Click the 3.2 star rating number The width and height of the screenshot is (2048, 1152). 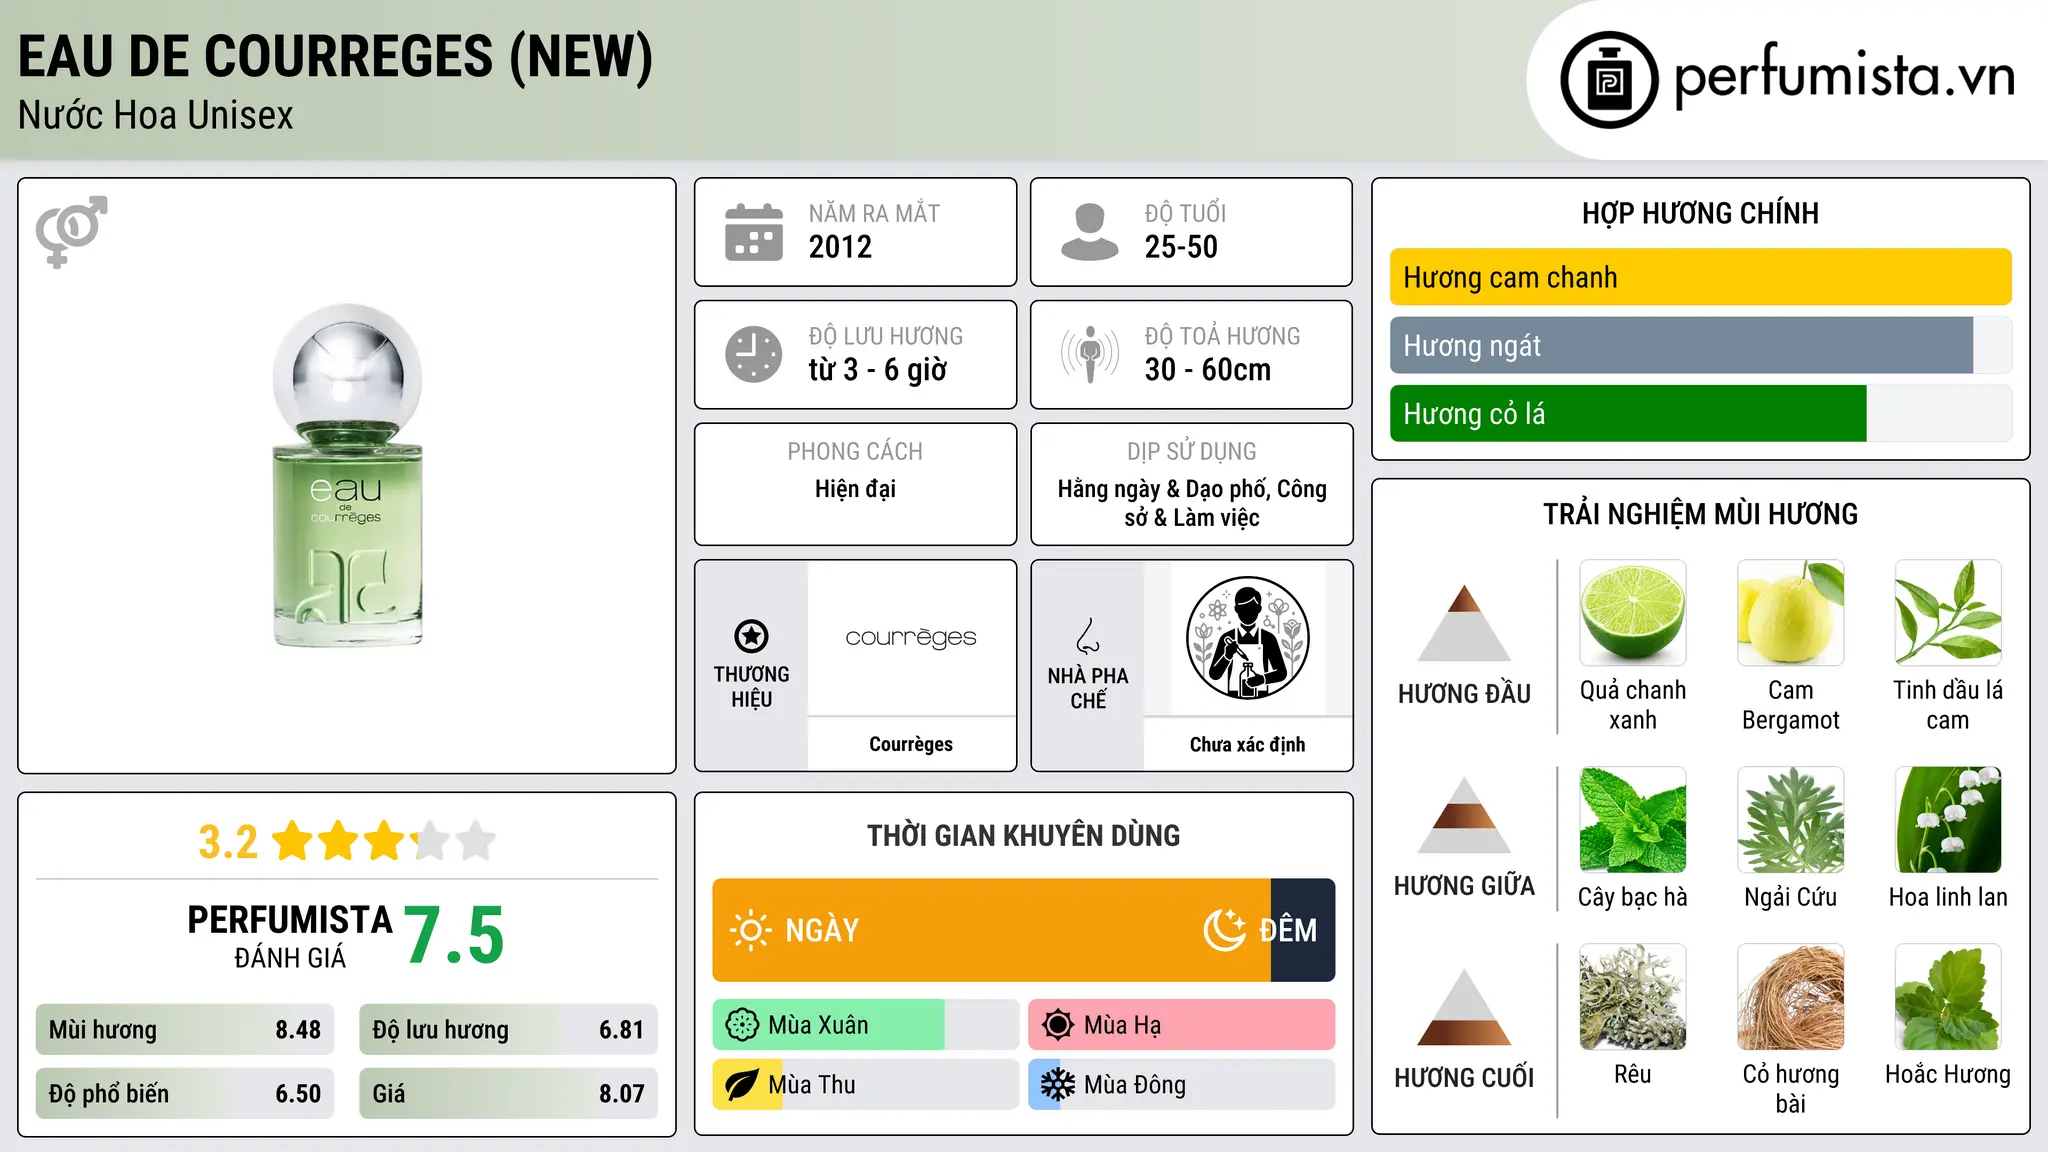(x=228, y=842)
